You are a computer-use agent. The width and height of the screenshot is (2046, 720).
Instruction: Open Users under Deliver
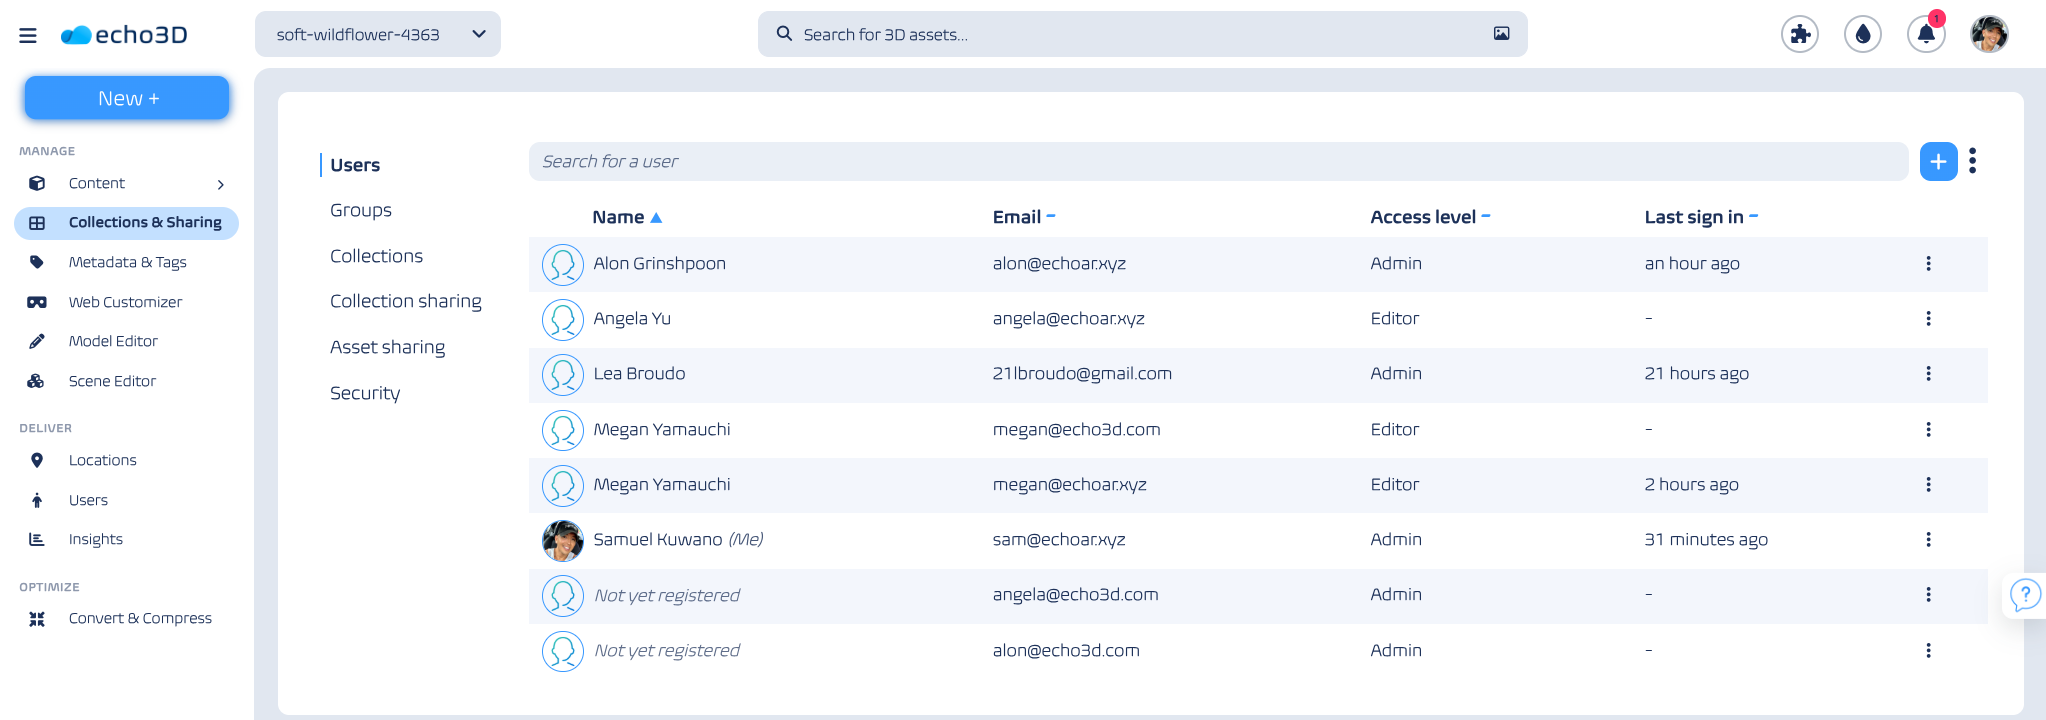click(x=88, y=500)
